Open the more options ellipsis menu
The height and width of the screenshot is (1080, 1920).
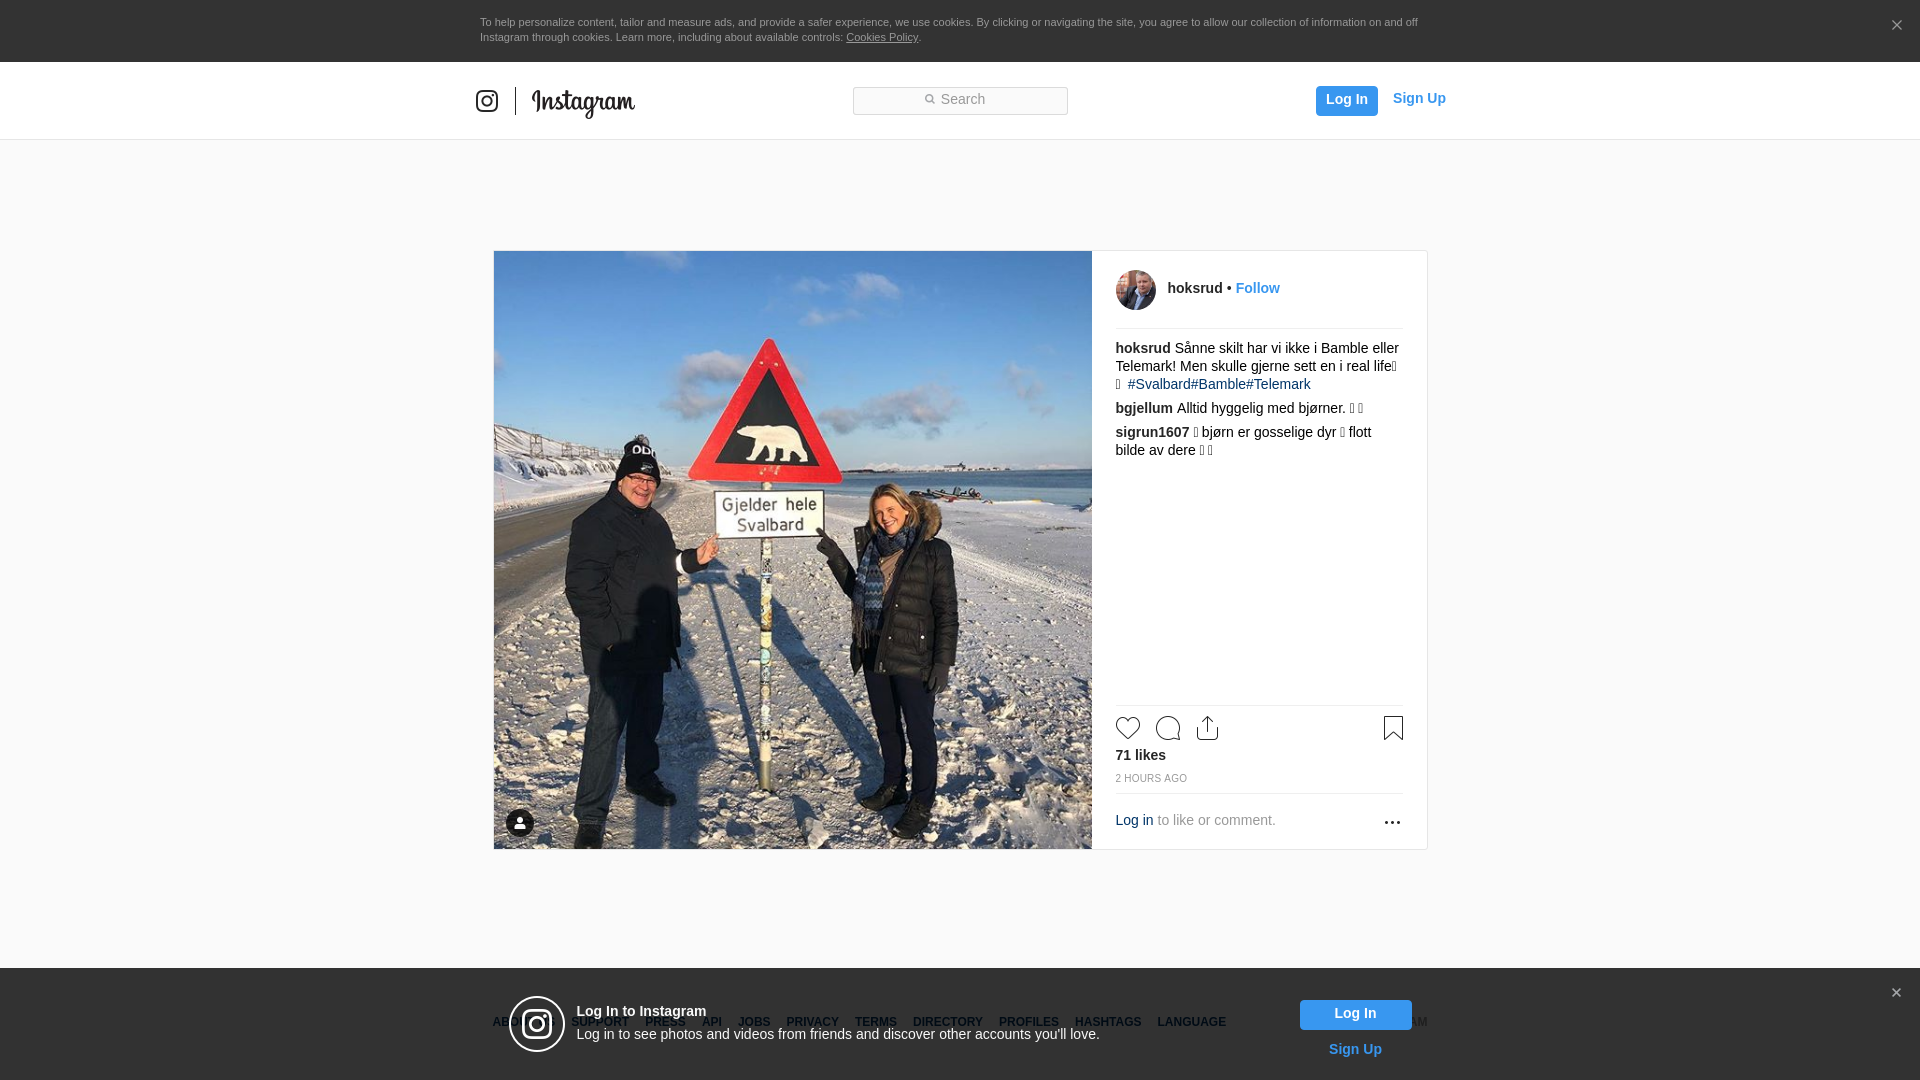pos(1392,822)
